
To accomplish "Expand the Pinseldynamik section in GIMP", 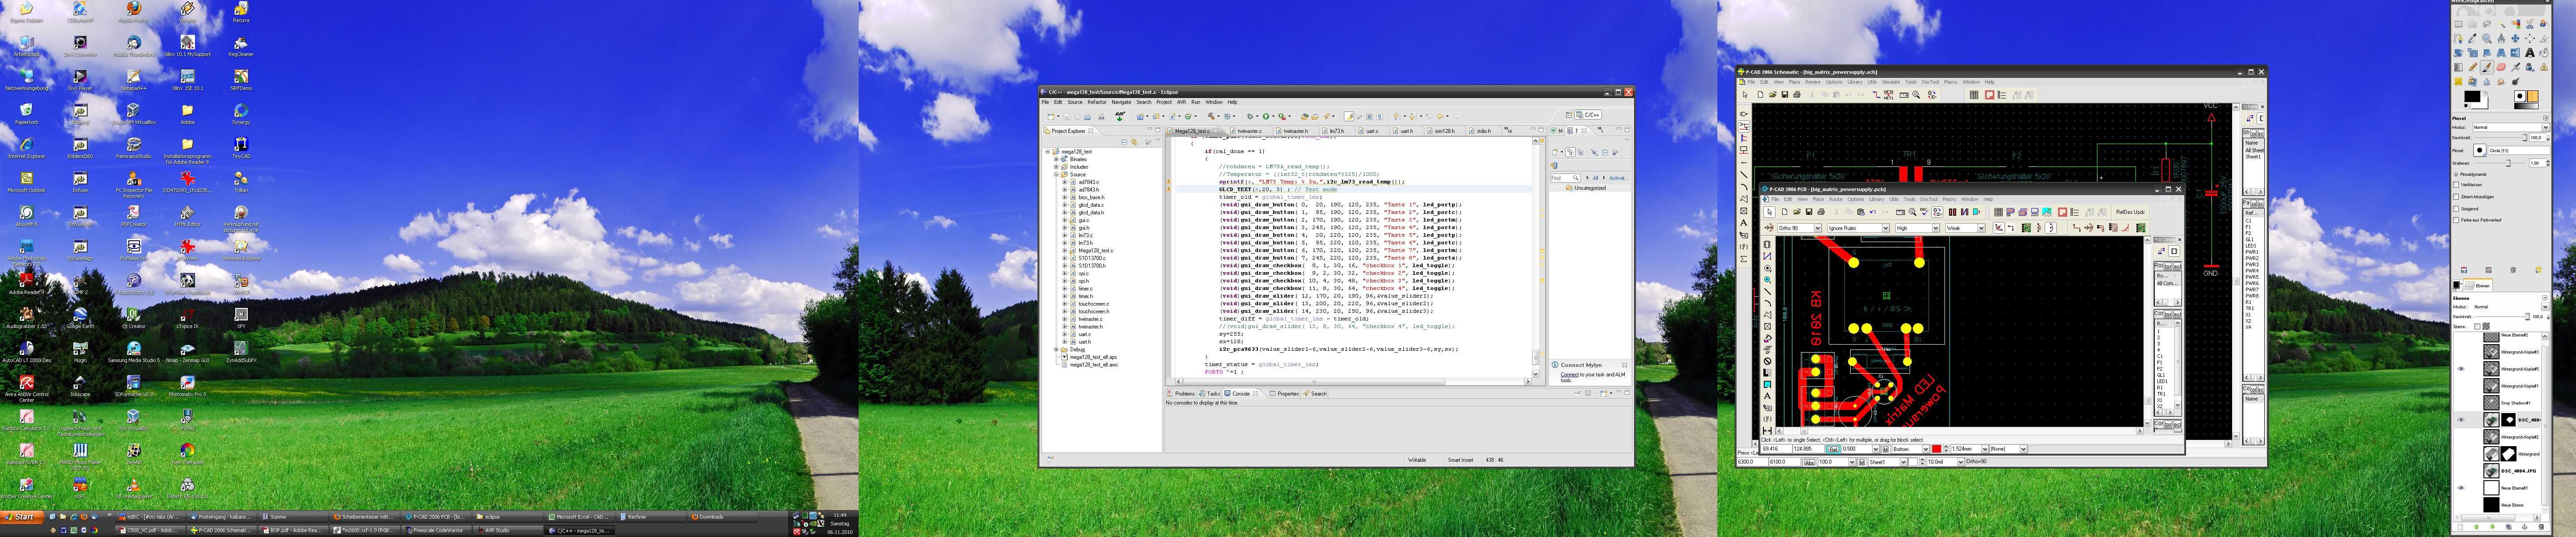I will coord(2456,175).
